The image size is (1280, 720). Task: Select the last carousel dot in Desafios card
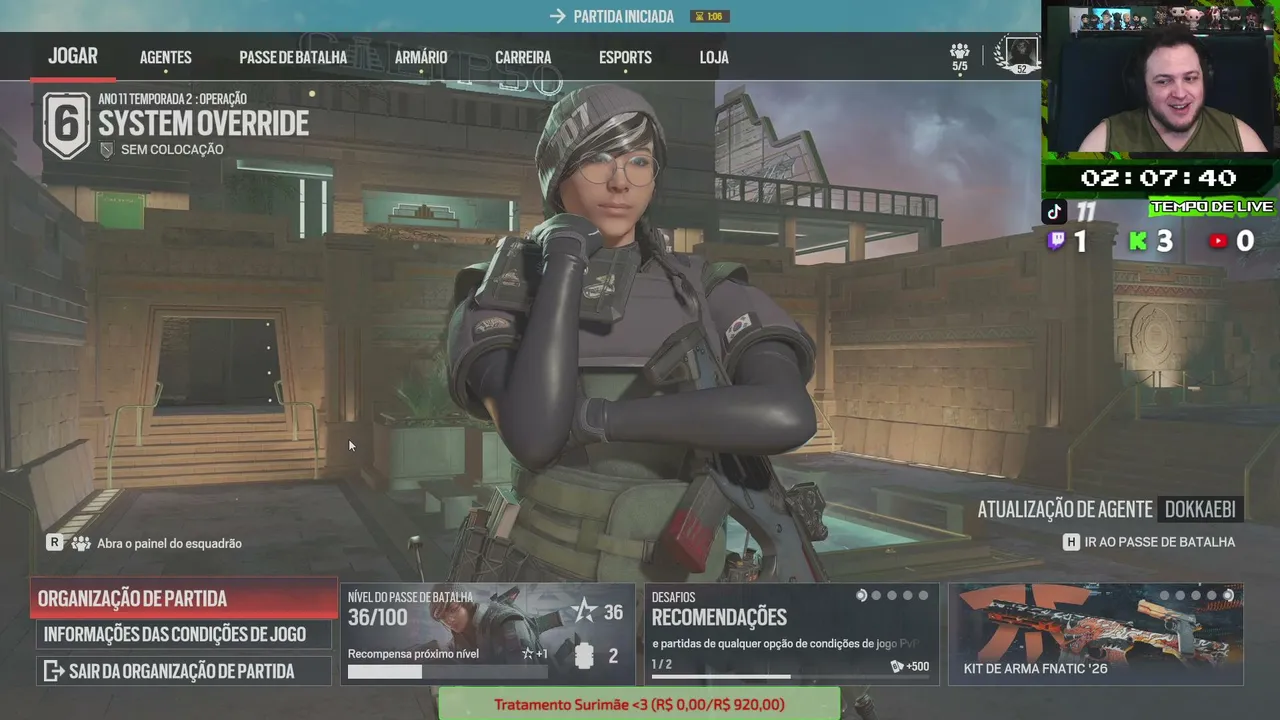coord(923,596)
